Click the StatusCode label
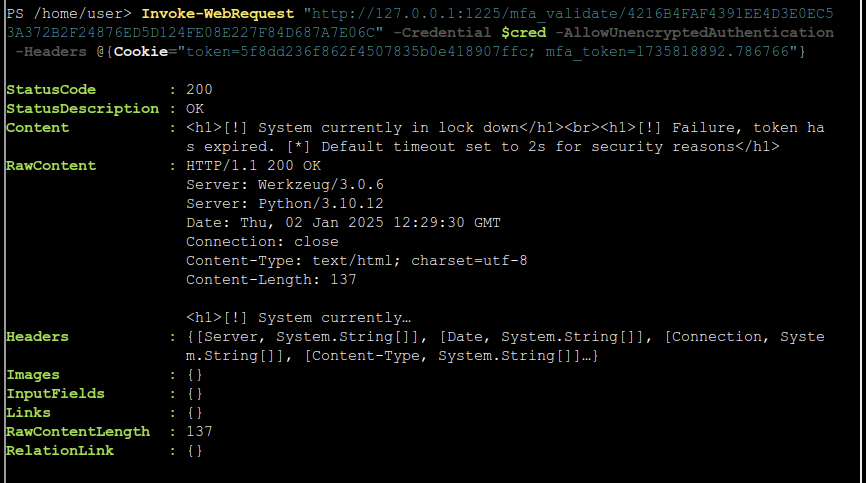Image resolution: width=866 pixels, height=483 pixels. (51, 89)
